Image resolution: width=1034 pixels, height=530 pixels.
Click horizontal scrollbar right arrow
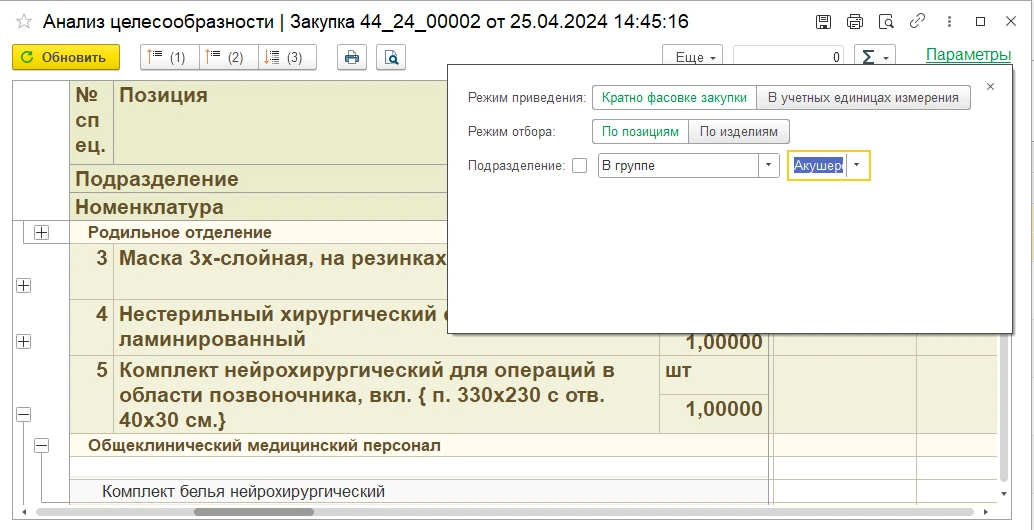tap(987, 512)
